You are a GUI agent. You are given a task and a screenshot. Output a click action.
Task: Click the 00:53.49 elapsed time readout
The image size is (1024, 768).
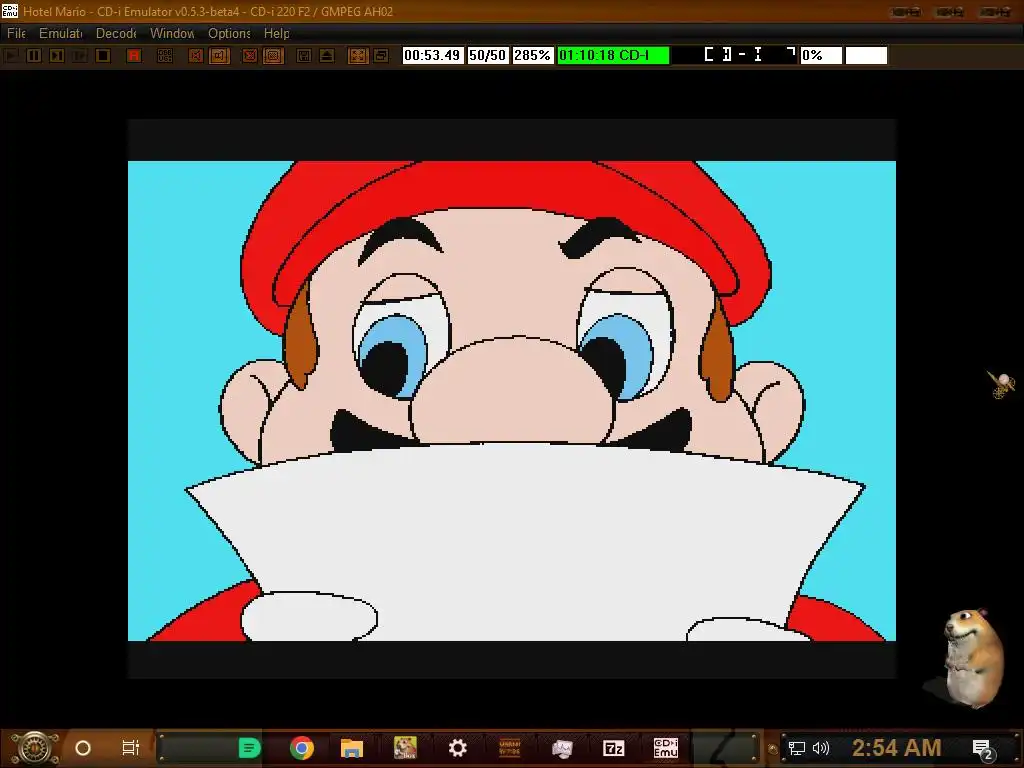pos(432,56)
